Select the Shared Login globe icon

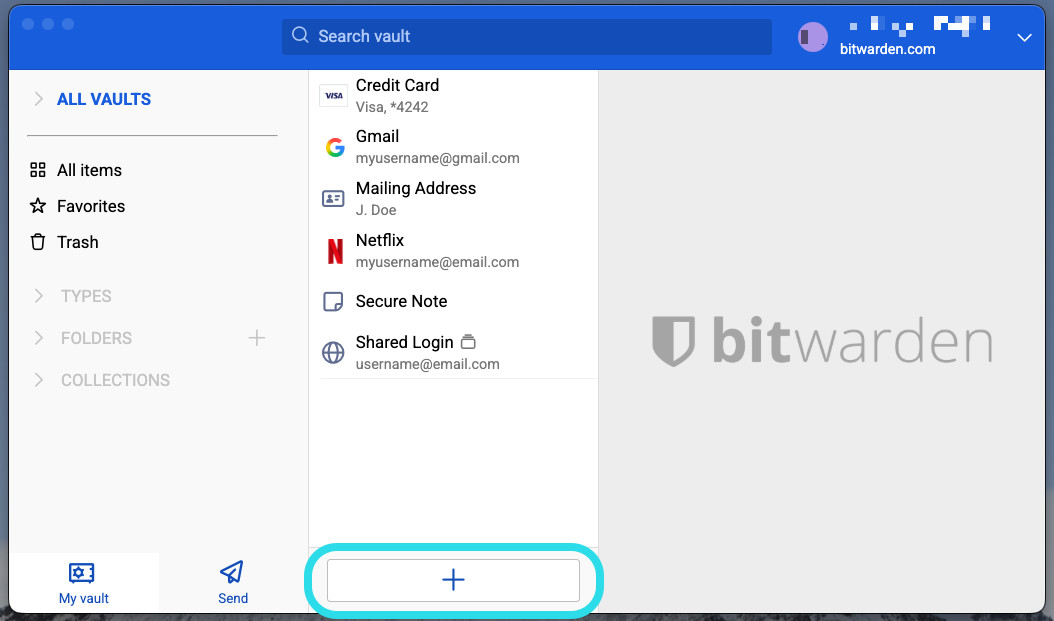click(x=333, y=352)
